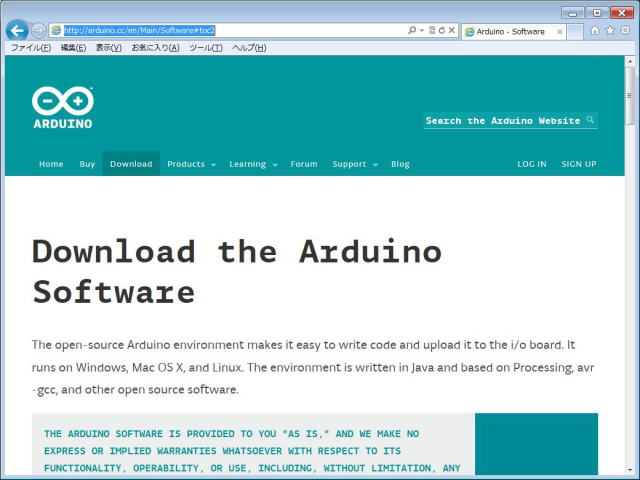Screen dimensions: 640x480
Task: Go to the Home nav link
Action: [x=51, y=164]
